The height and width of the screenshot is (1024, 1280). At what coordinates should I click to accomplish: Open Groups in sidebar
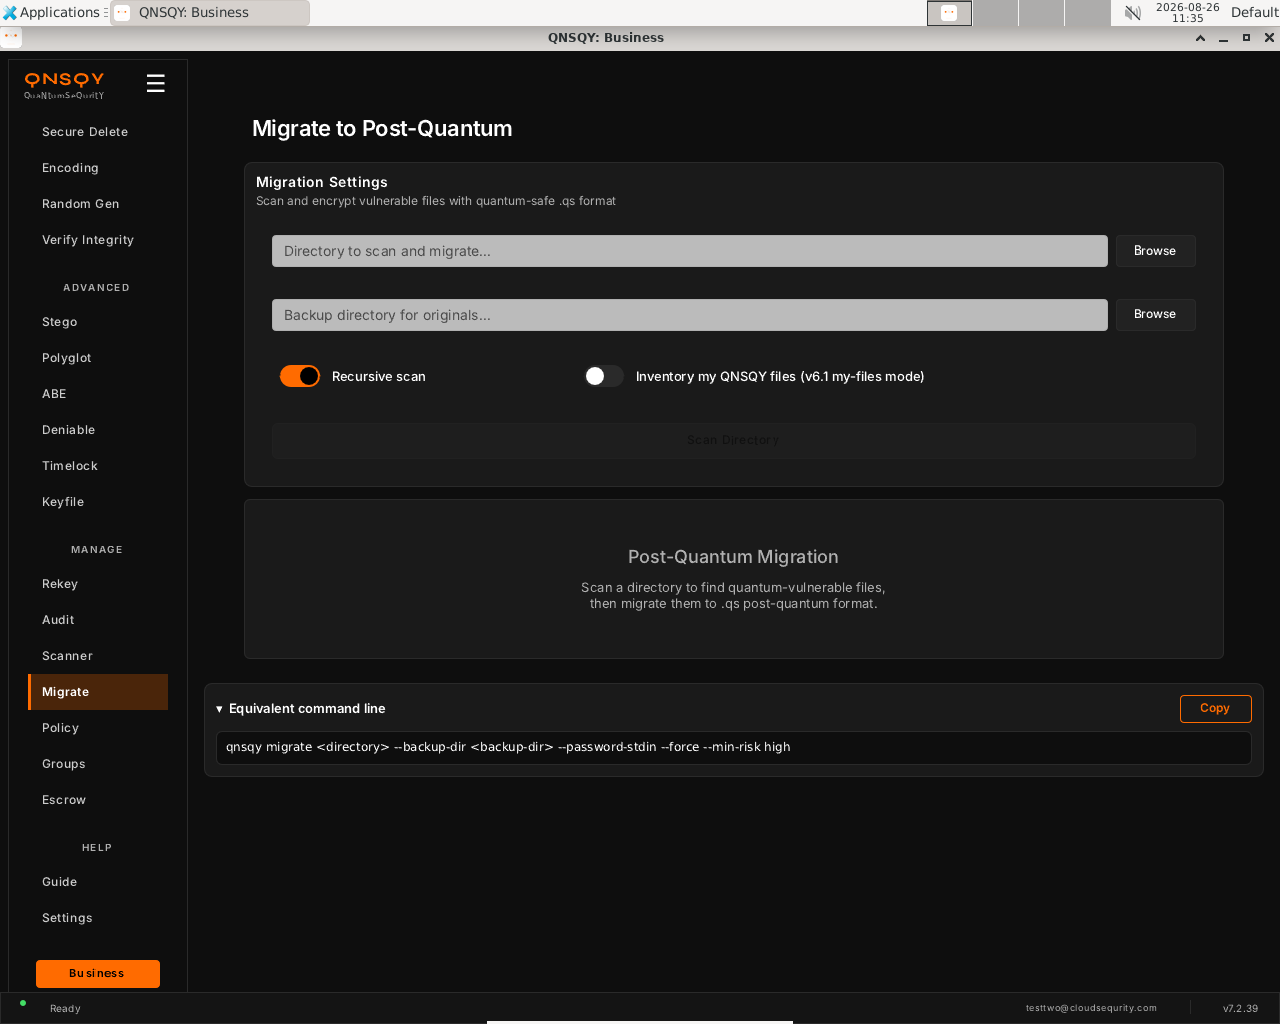(x=98, y=764)
